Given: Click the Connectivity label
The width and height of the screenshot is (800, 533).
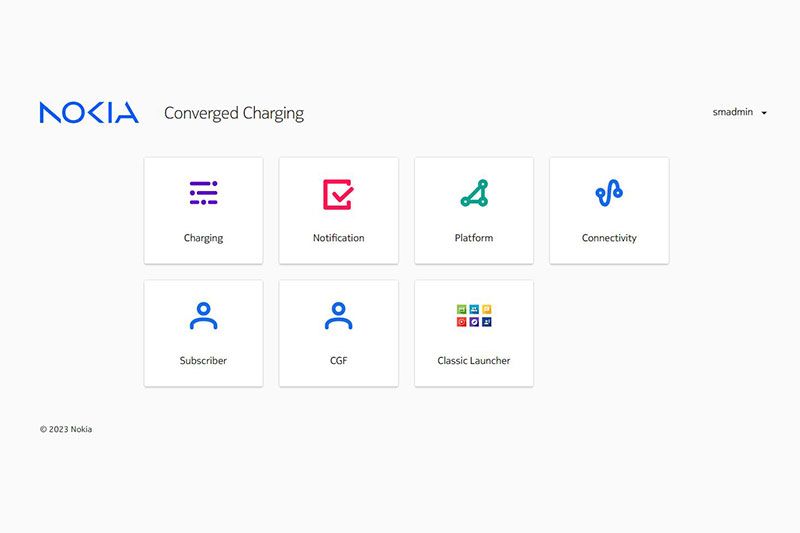Looking at the screenshot, I should point(609,238).
